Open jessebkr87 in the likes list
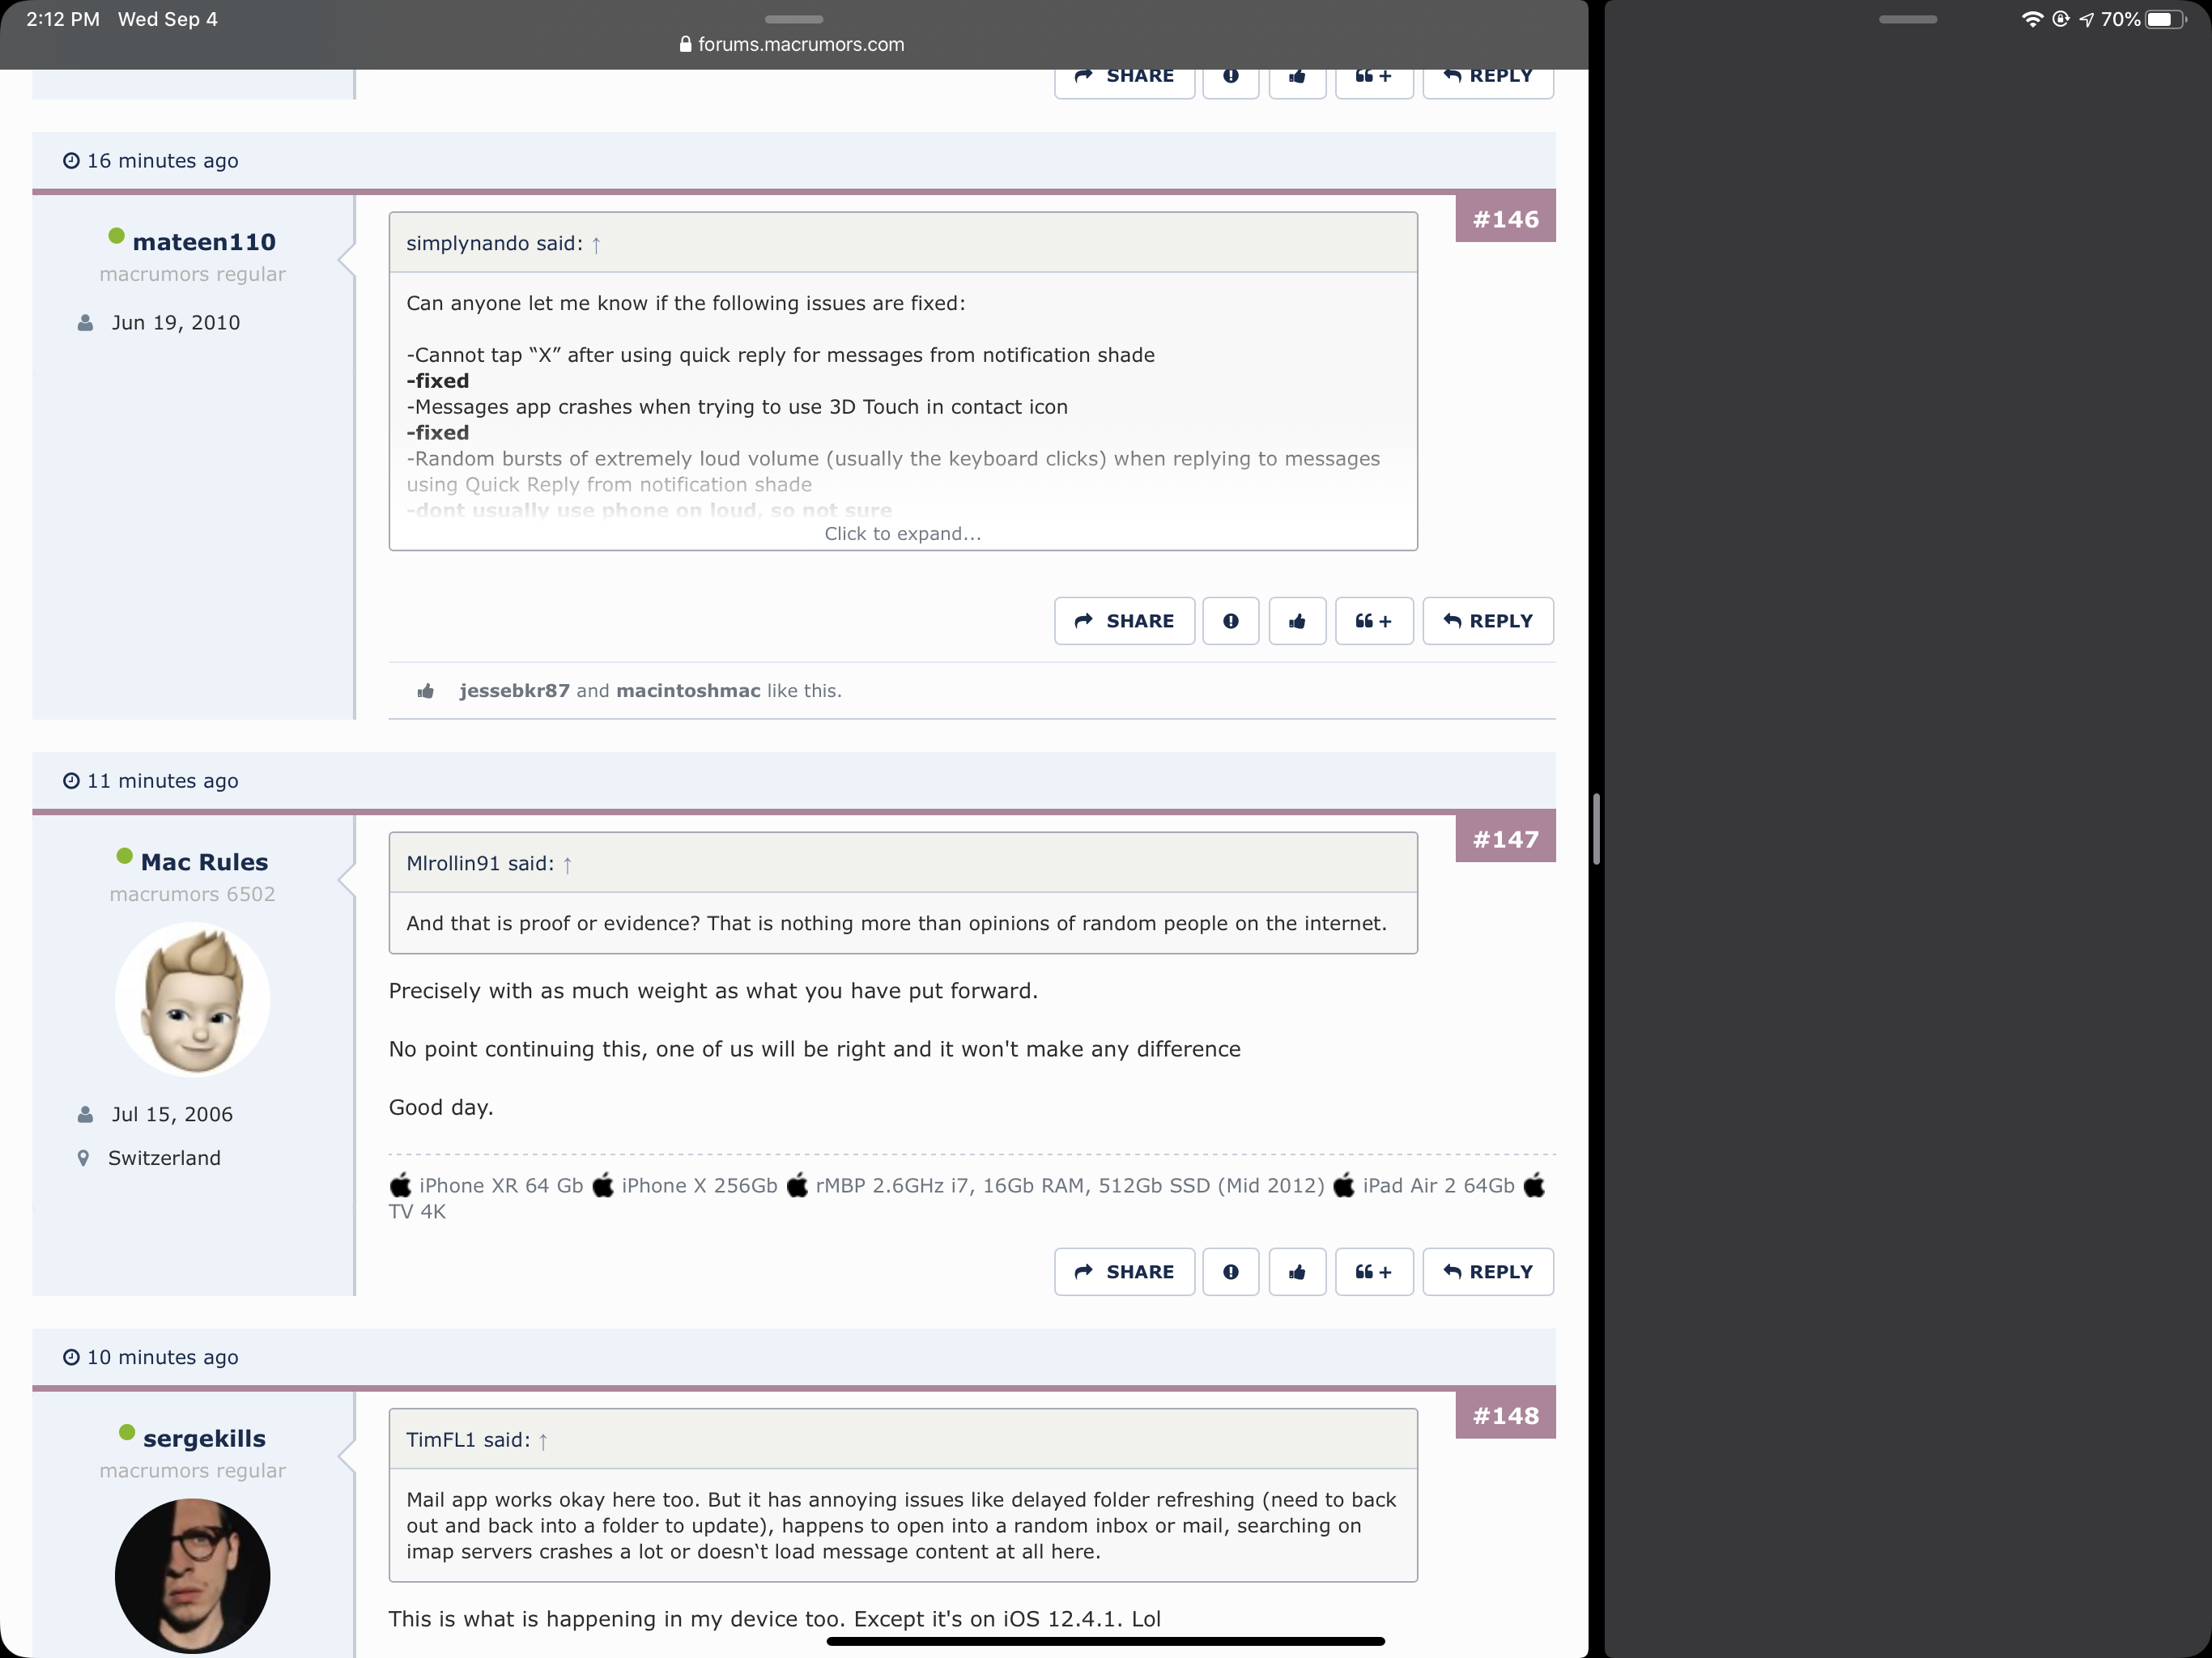 (514, 691)
